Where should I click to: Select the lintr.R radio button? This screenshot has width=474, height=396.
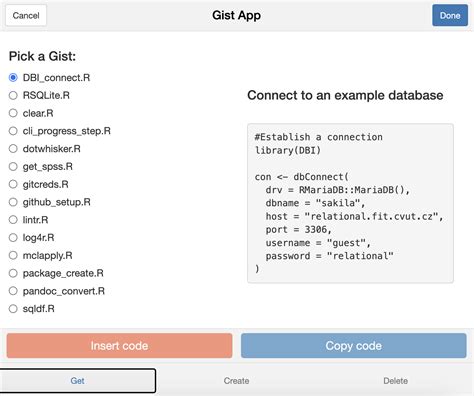tap(13, 220)
